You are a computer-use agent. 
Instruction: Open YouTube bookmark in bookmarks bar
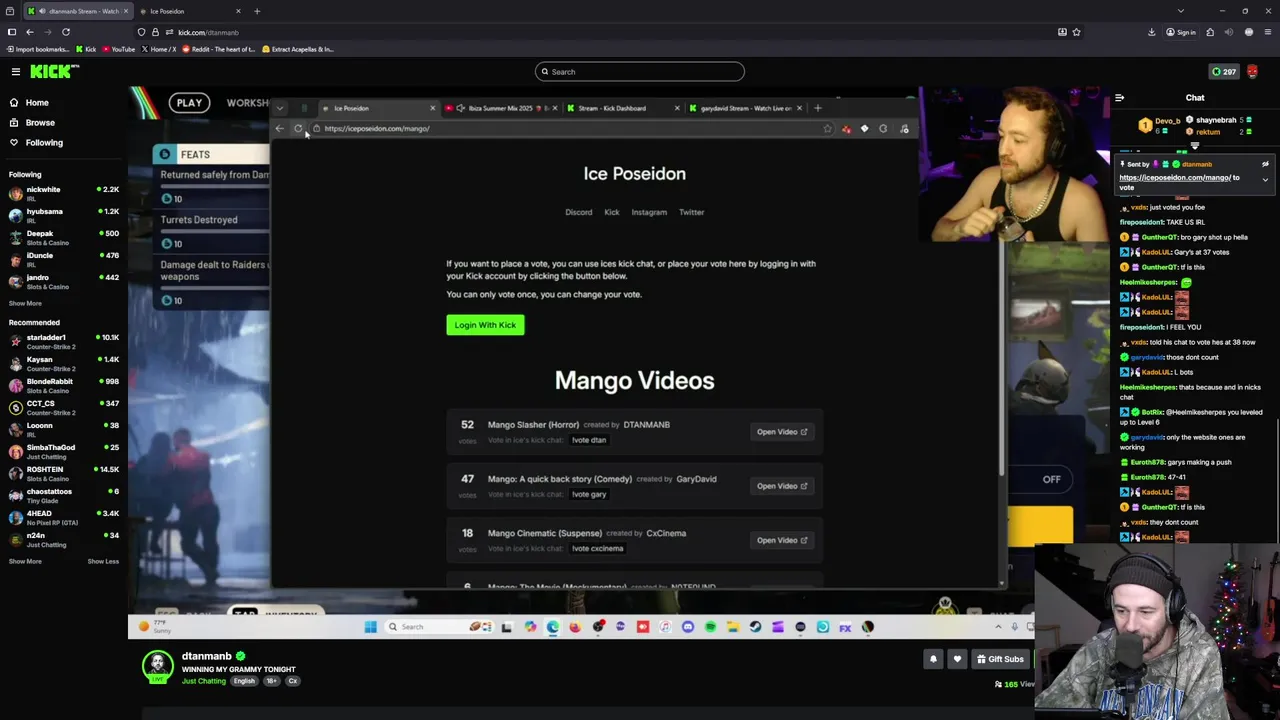click(119, 49)
